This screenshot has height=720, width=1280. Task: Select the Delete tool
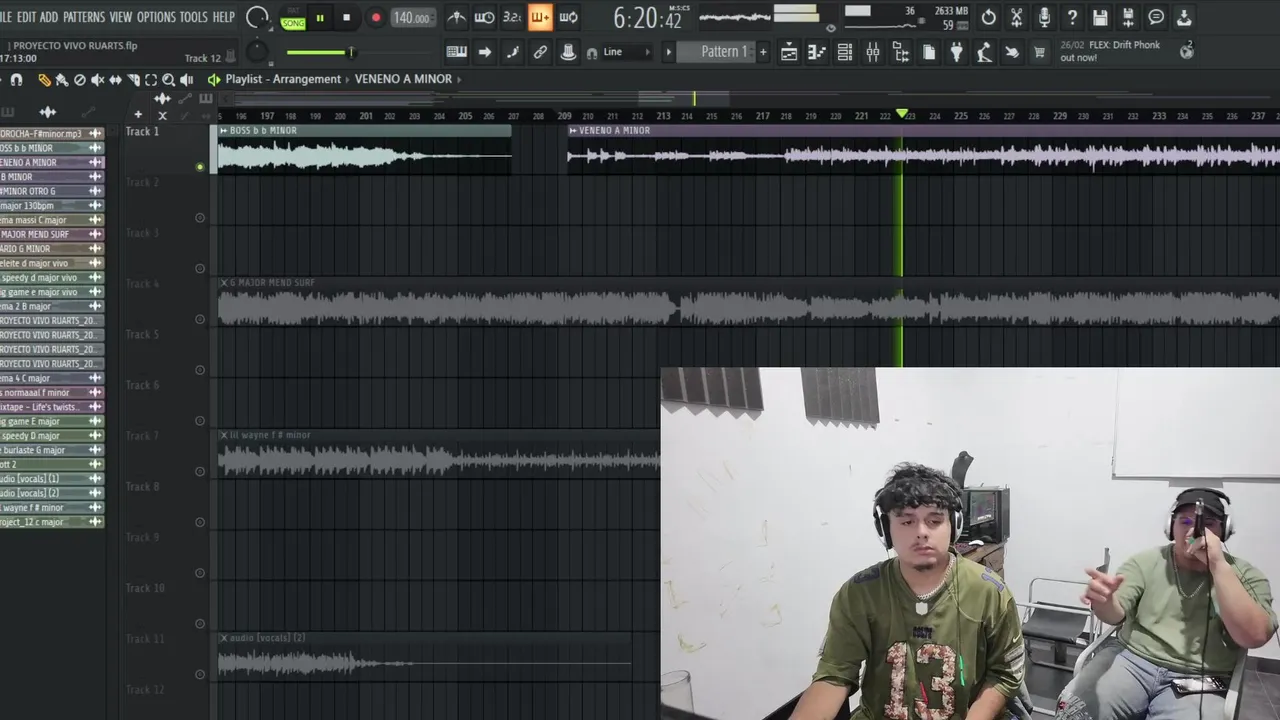(80, 80)
